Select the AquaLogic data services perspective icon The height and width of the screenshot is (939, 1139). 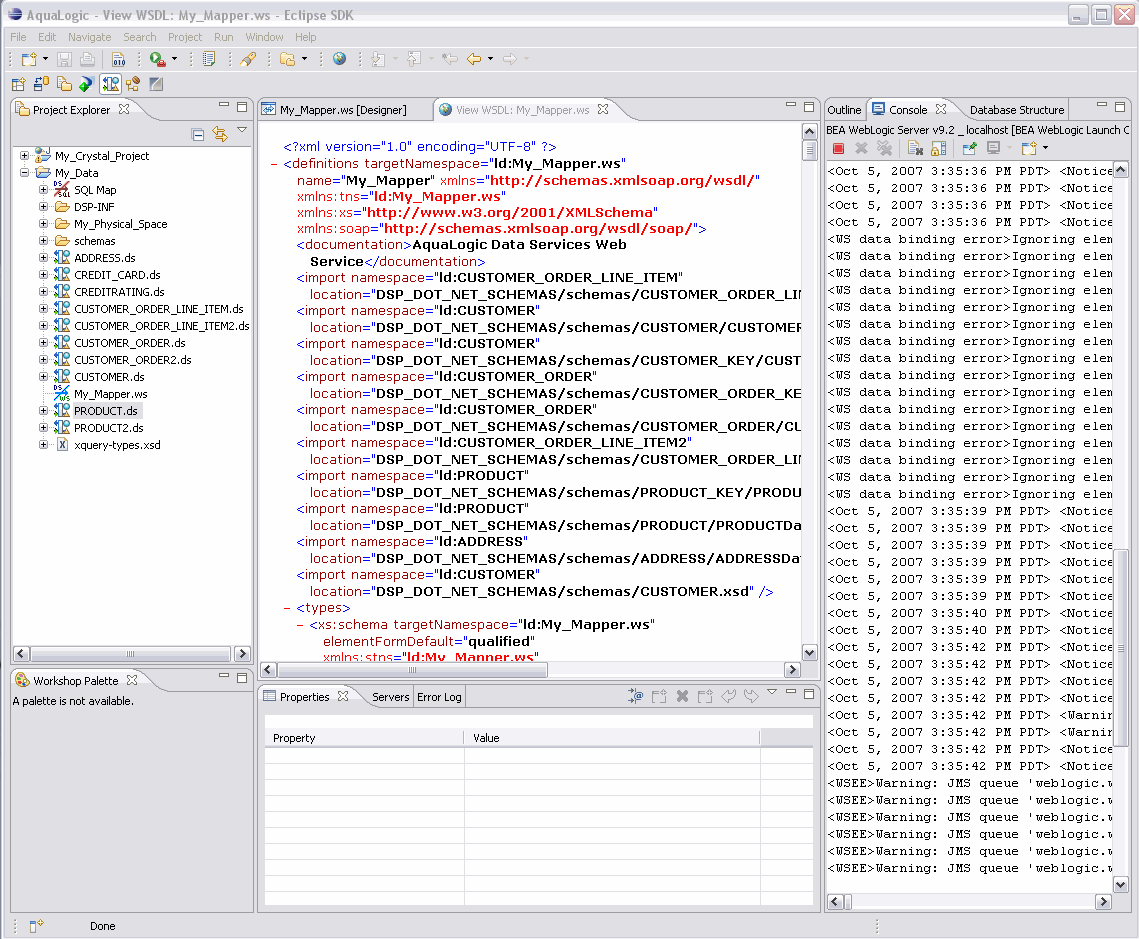[110, 84]
